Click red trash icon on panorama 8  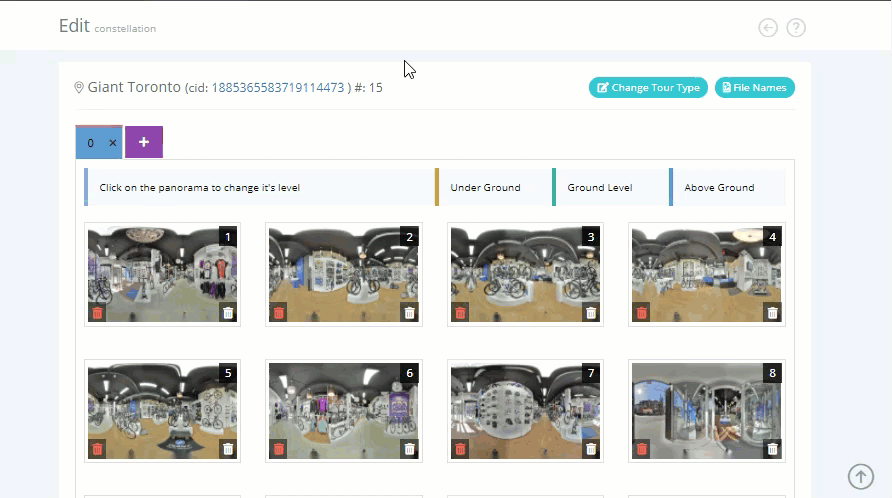(x=642, y=450)
